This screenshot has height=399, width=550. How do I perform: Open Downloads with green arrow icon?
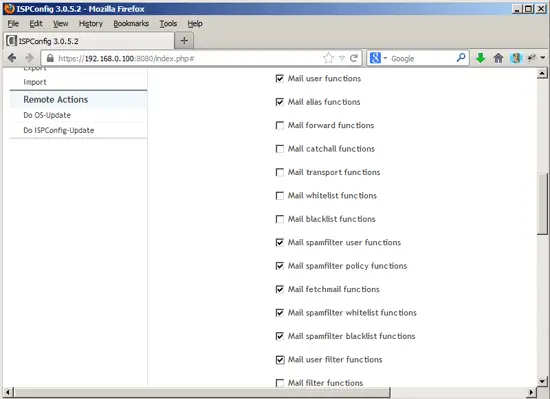(x=481, y=58)
